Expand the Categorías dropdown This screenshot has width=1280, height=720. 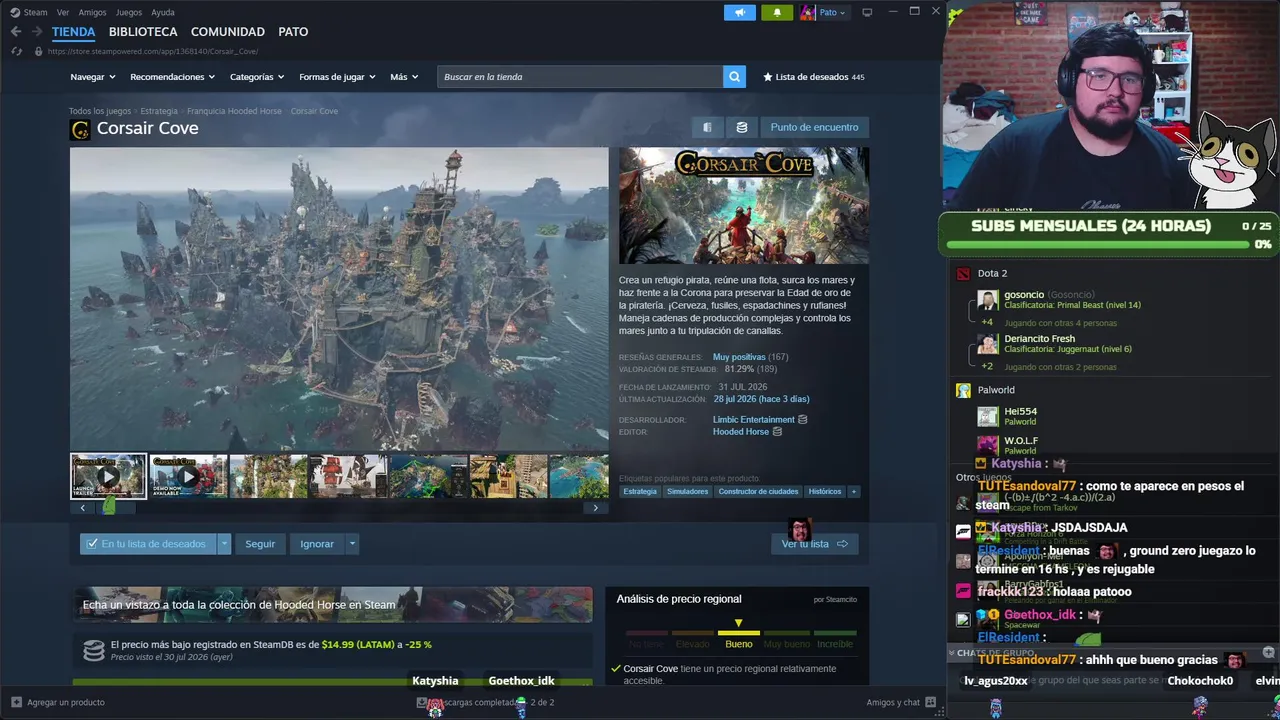[x=257, y=77]
